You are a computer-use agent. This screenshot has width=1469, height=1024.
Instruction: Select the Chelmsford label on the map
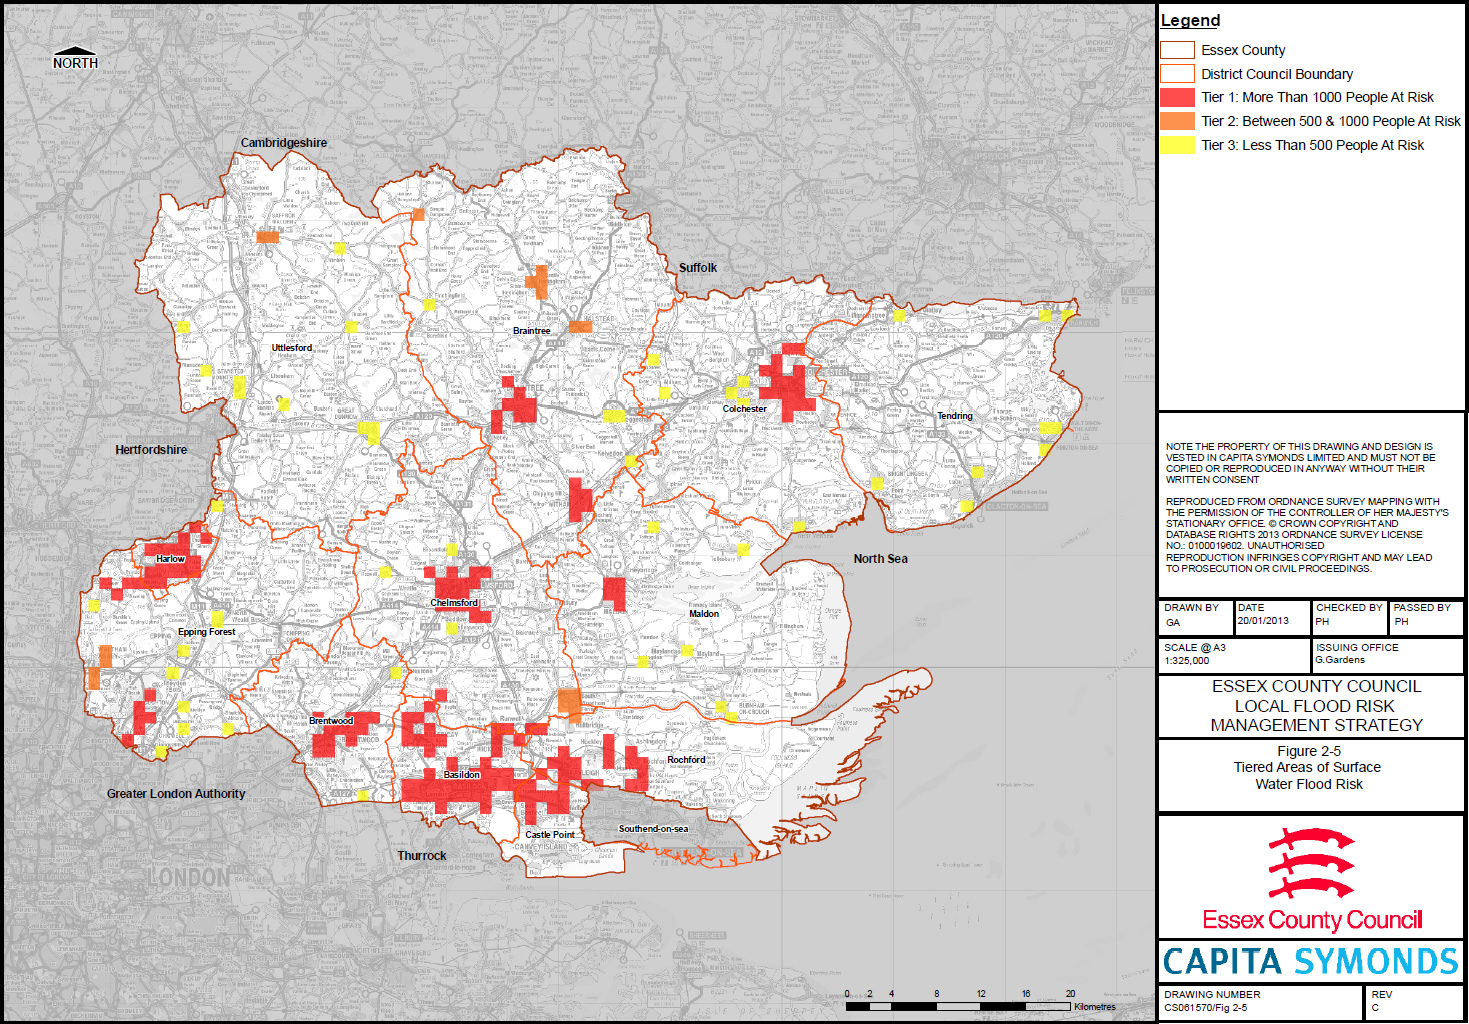454,603
